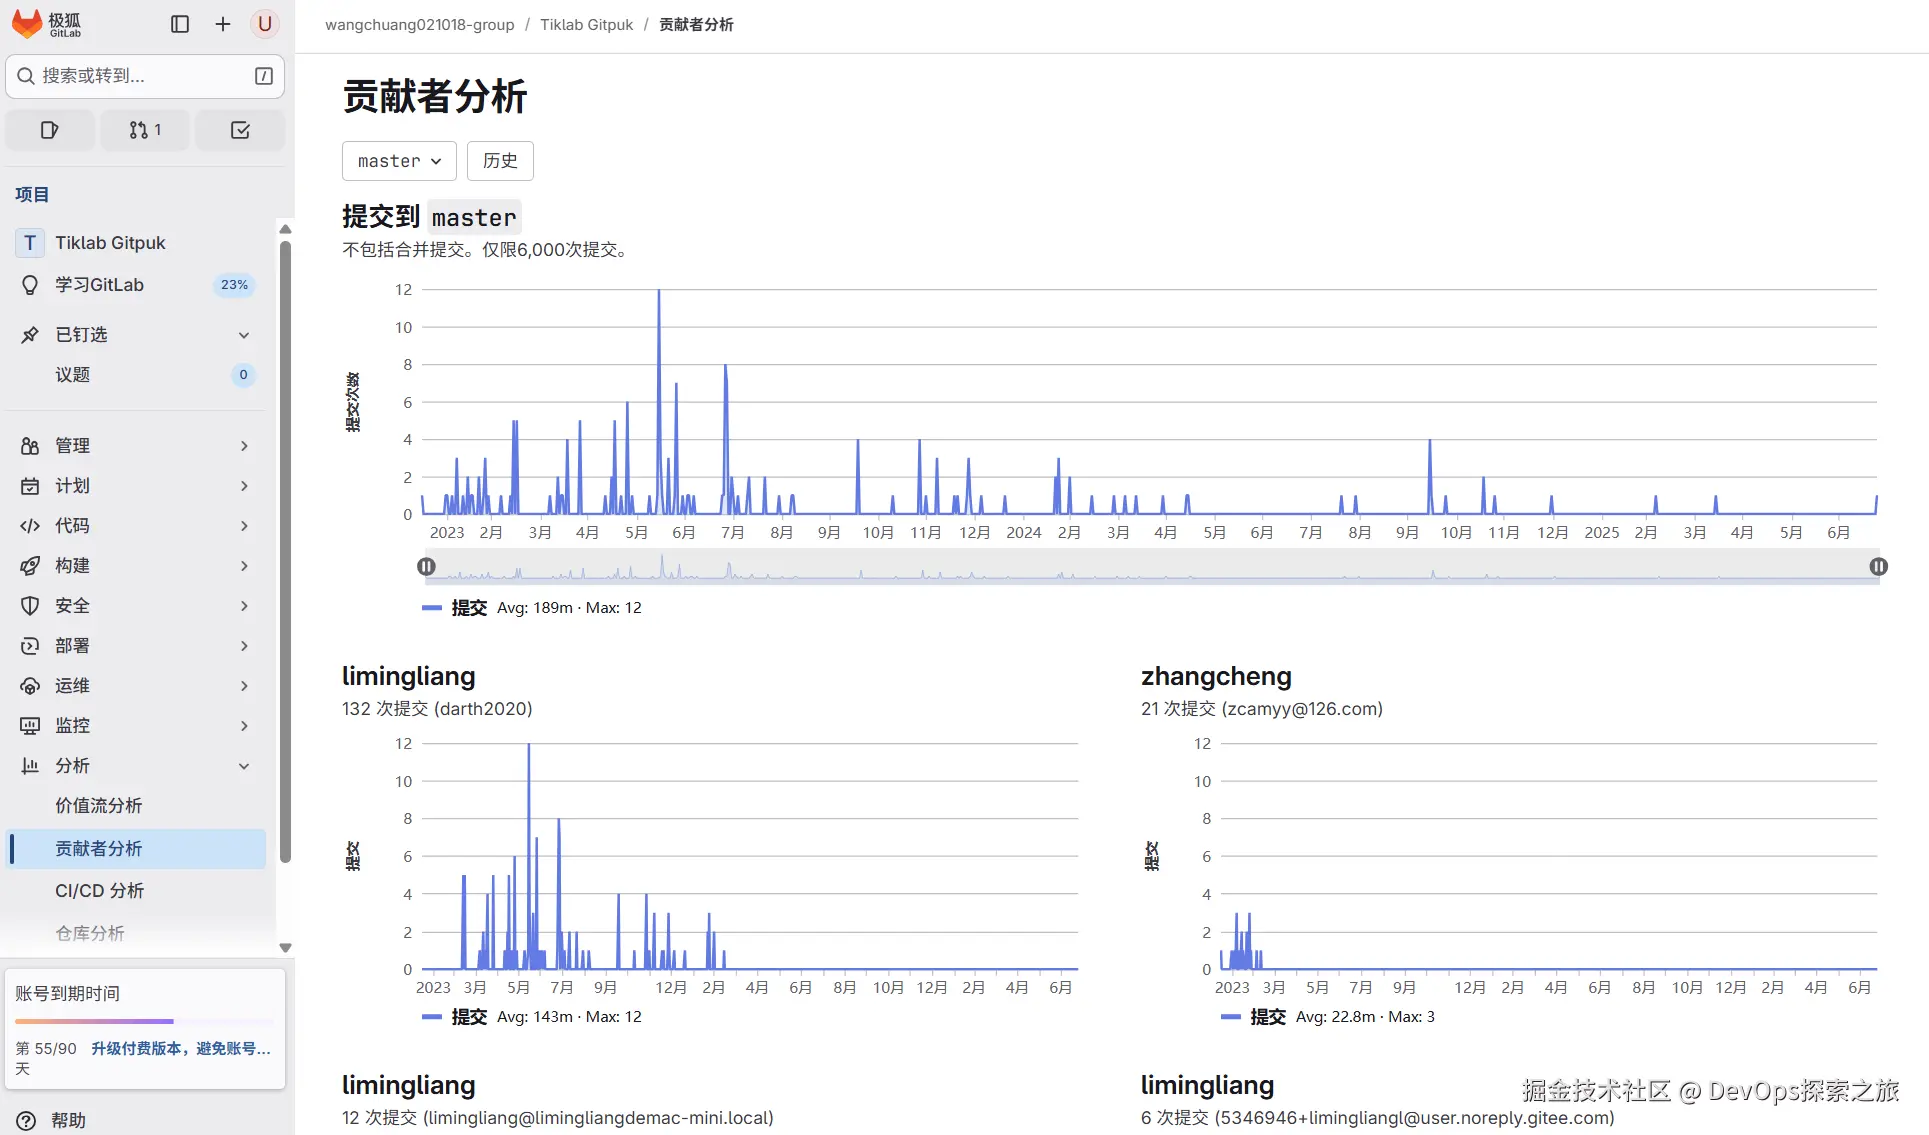Image resolution: width=1929 pixels, height=1135 pixels.
Task: Open the issues shortcut icon
Action: point(50,130)
